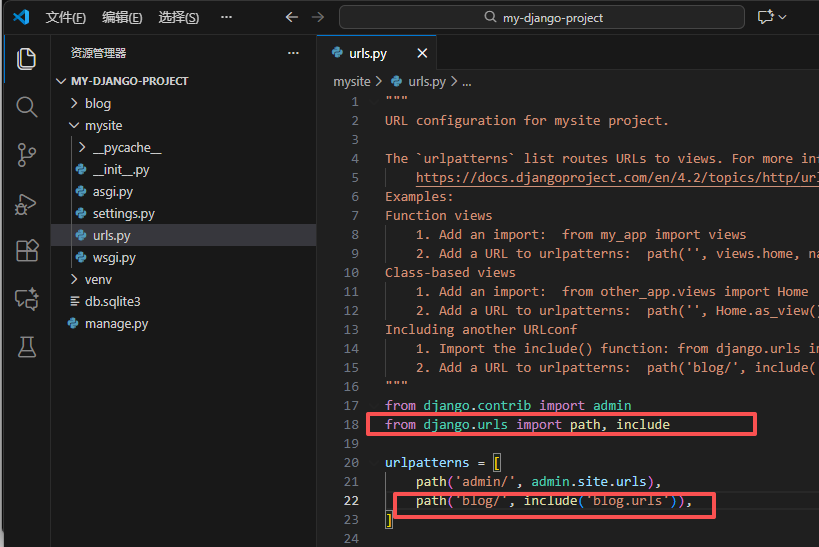This screenshot has height=547, width=819.
Task: Open the Source Control view
Action: pyautogui.click(x=27, y=155)
